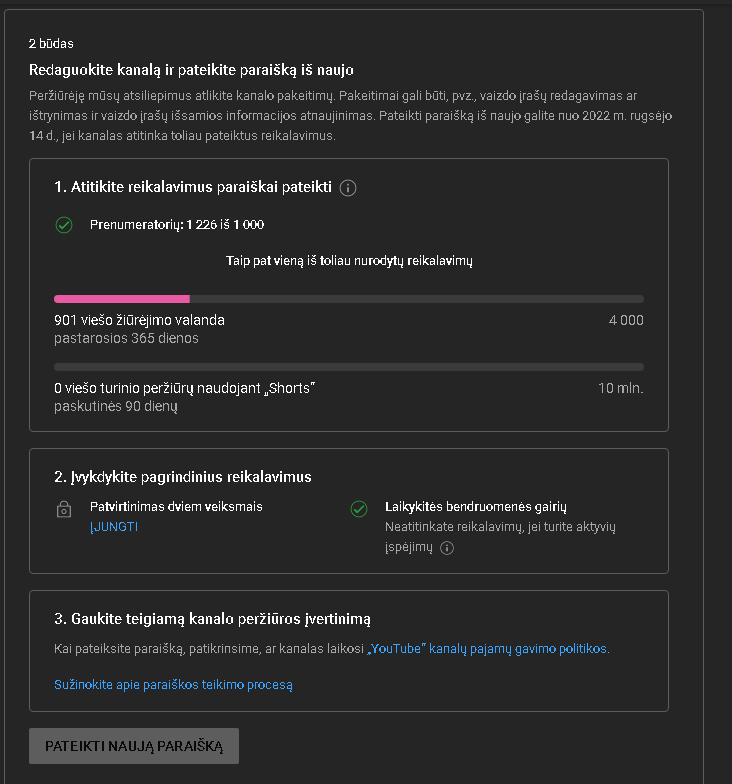Click the ĮJUNGTI link
This screenshot has width=732, height=784.
pyautogui.click(x=114, y=527)
